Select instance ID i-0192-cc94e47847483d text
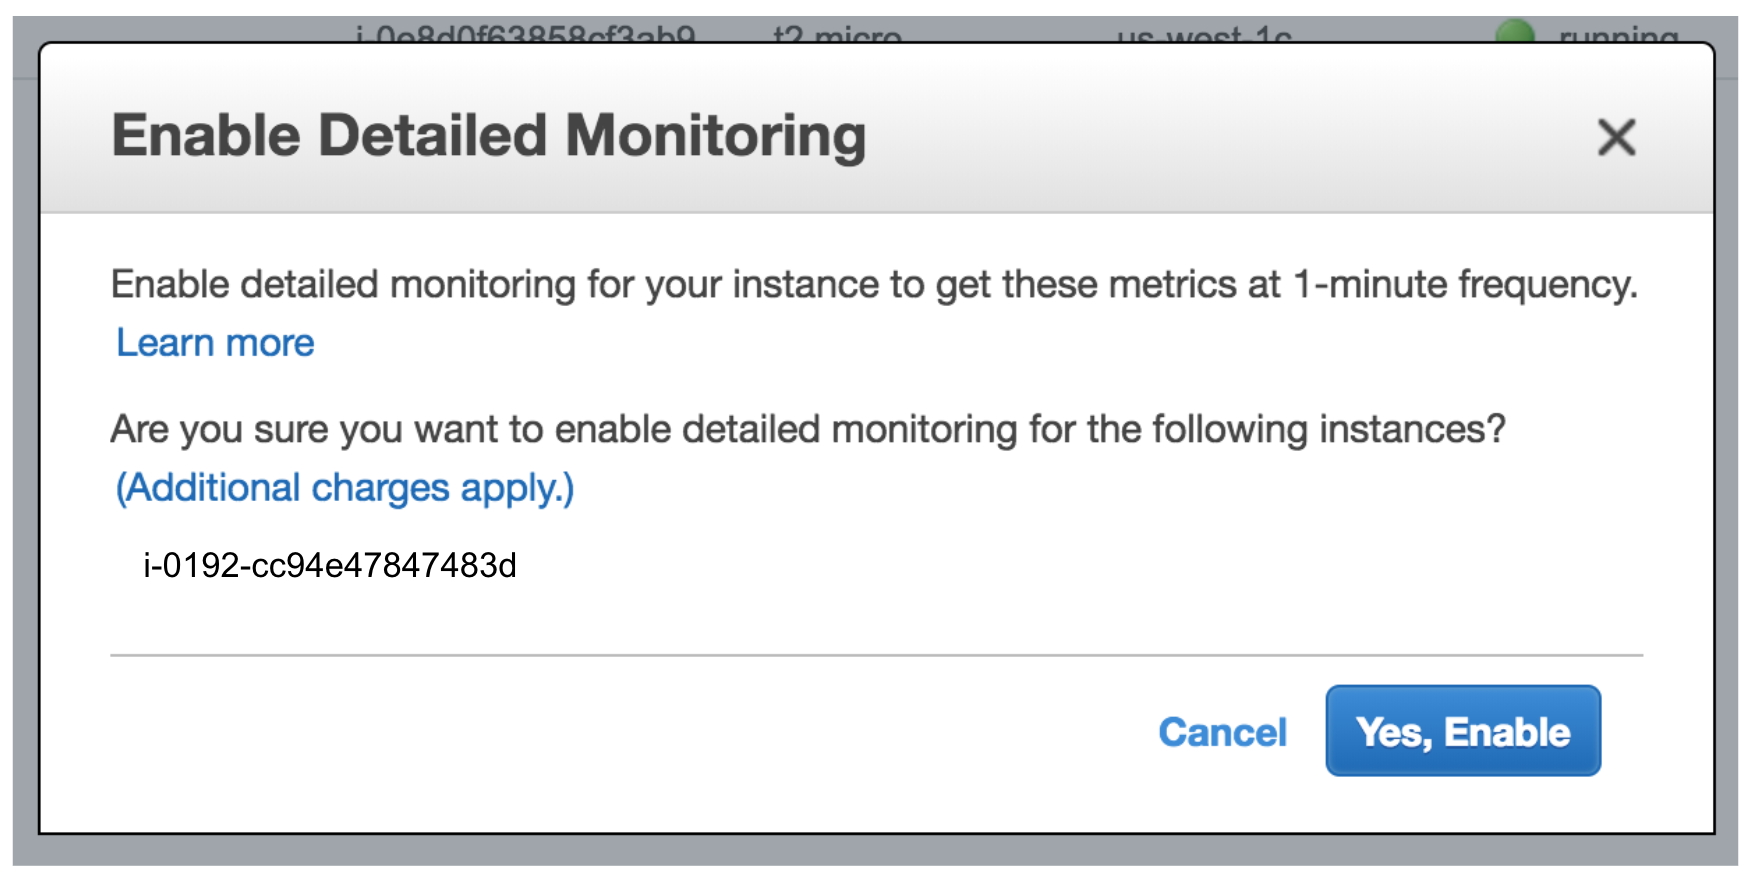 (x=330, y=566)
